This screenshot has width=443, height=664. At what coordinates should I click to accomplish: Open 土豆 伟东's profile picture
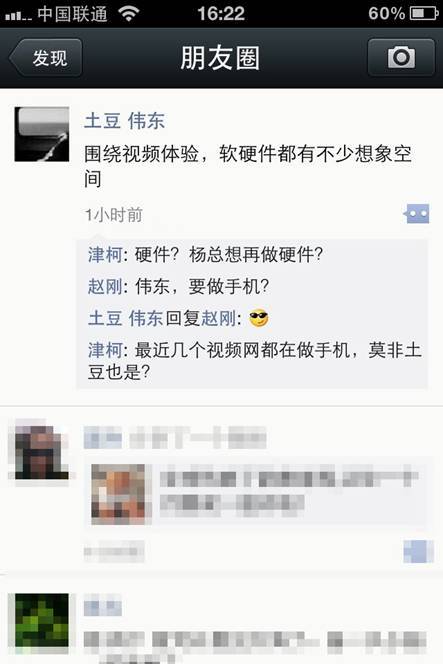point(42,134)
